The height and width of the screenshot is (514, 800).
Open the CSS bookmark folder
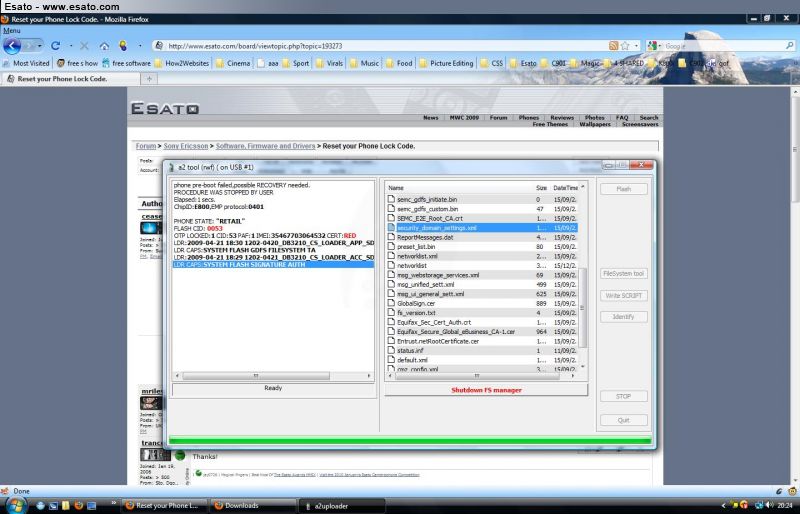pyautogui.click(x=492, y=63)
